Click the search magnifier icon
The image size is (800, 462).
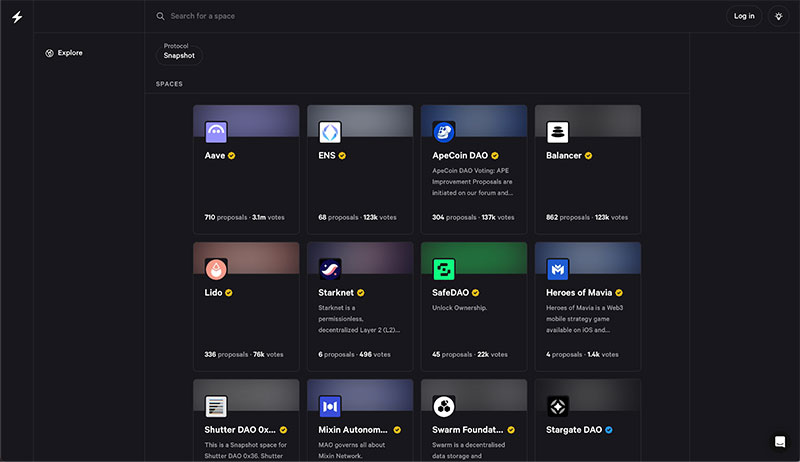(x=160, y=16)
